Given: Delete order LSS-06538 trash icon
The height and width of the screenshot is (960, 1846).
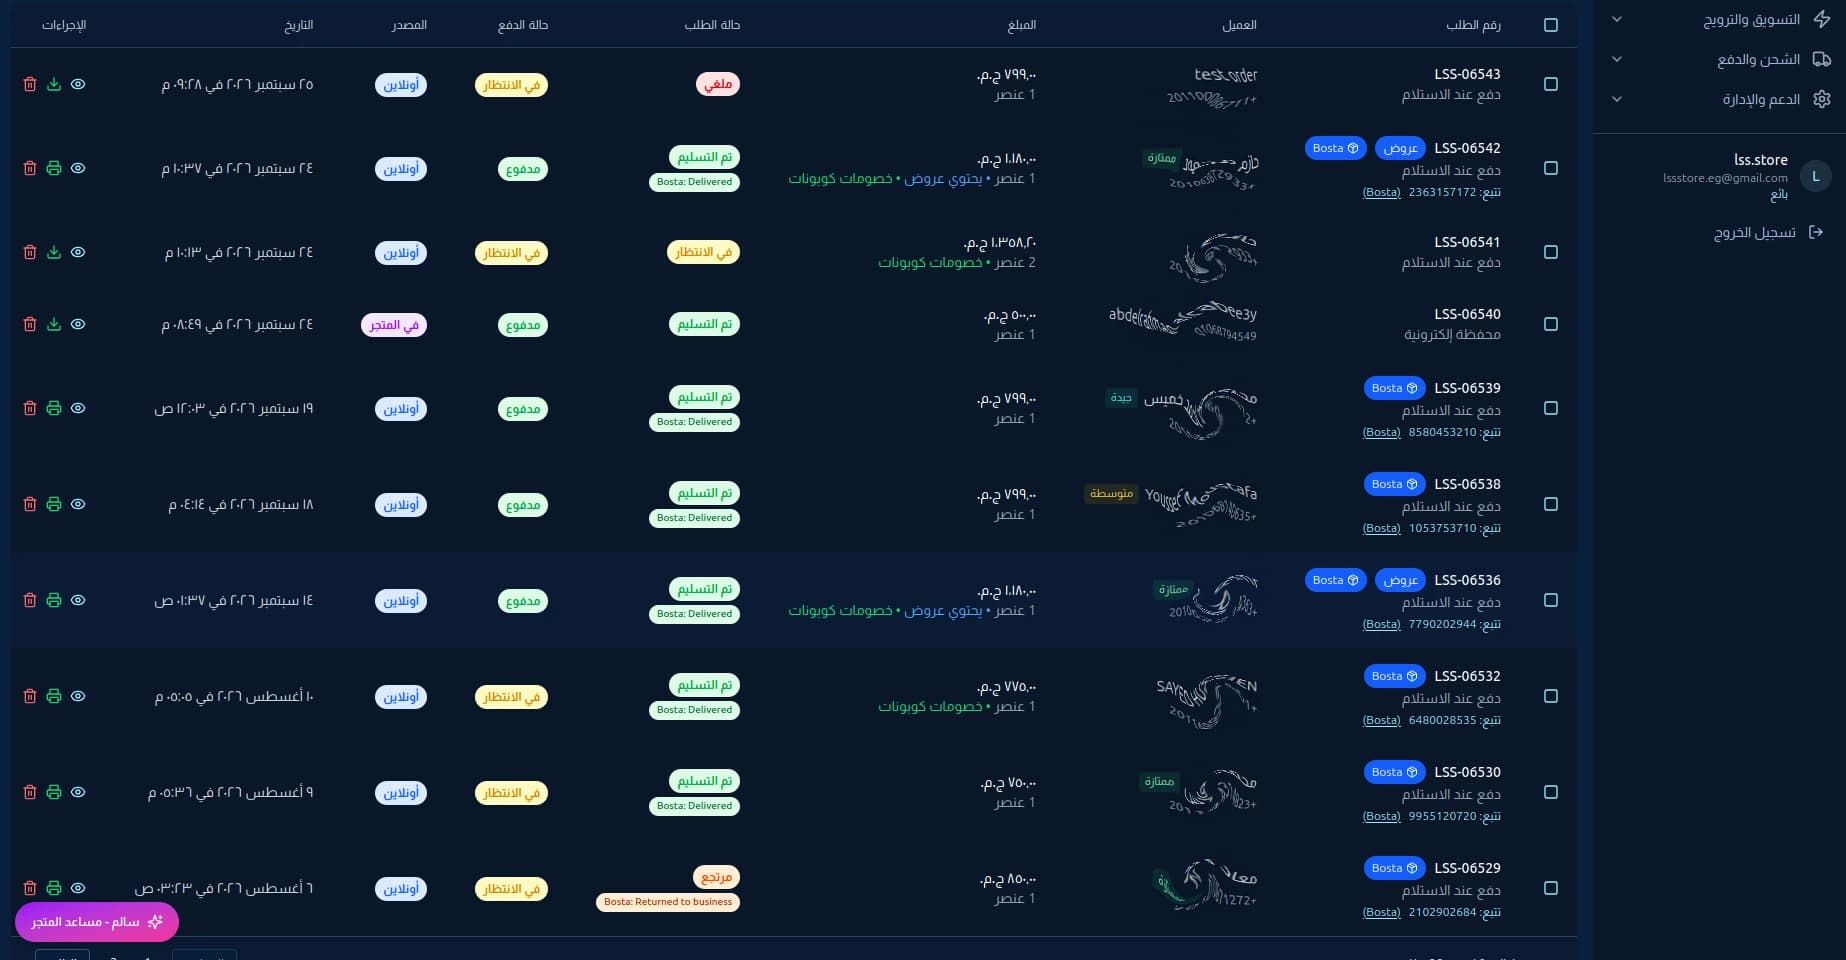Looking at the screenshot, I should (30, 505).
